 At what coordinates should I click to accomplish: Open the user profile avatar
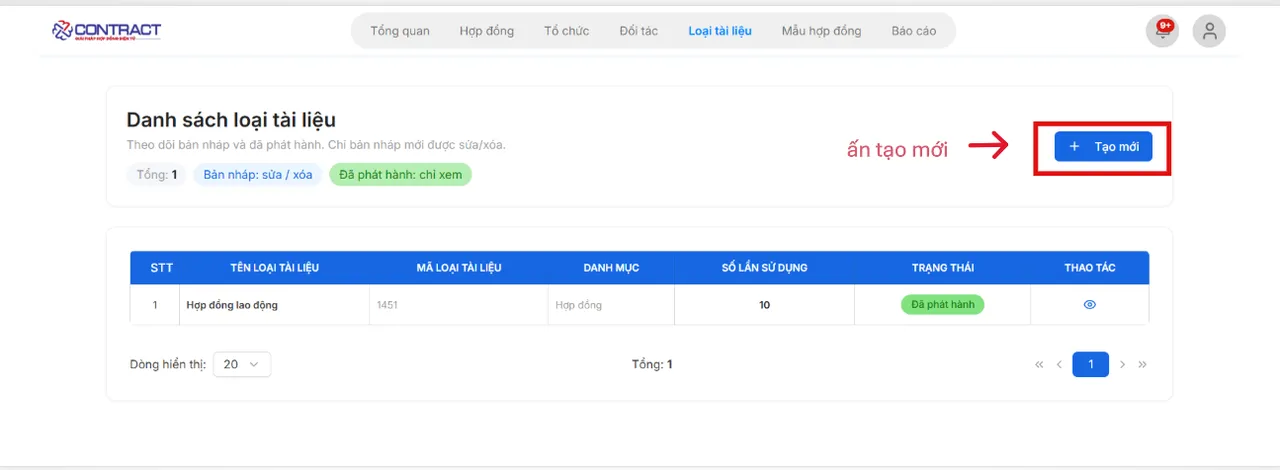click(x=1209, y=31)
